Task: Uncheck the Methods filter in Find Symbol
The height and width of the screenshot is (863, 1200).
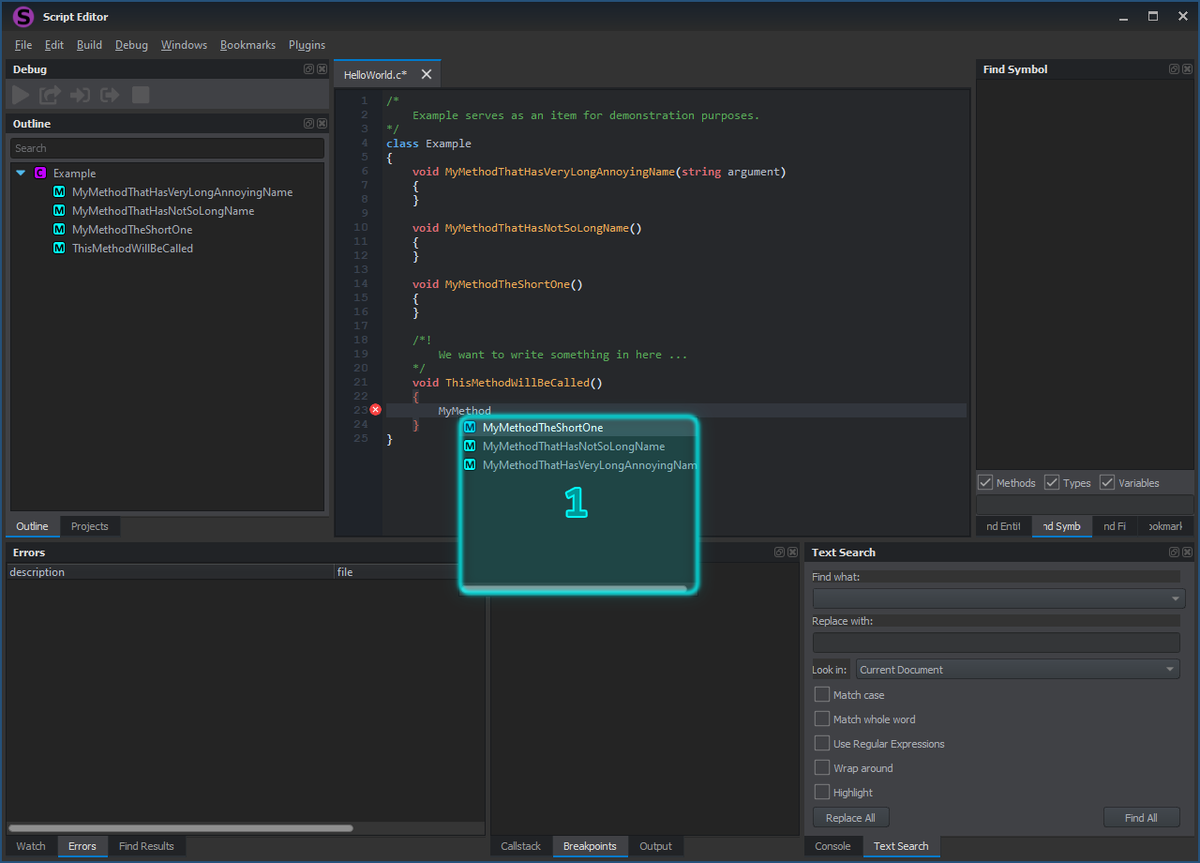Action: [x=985, y=482]
